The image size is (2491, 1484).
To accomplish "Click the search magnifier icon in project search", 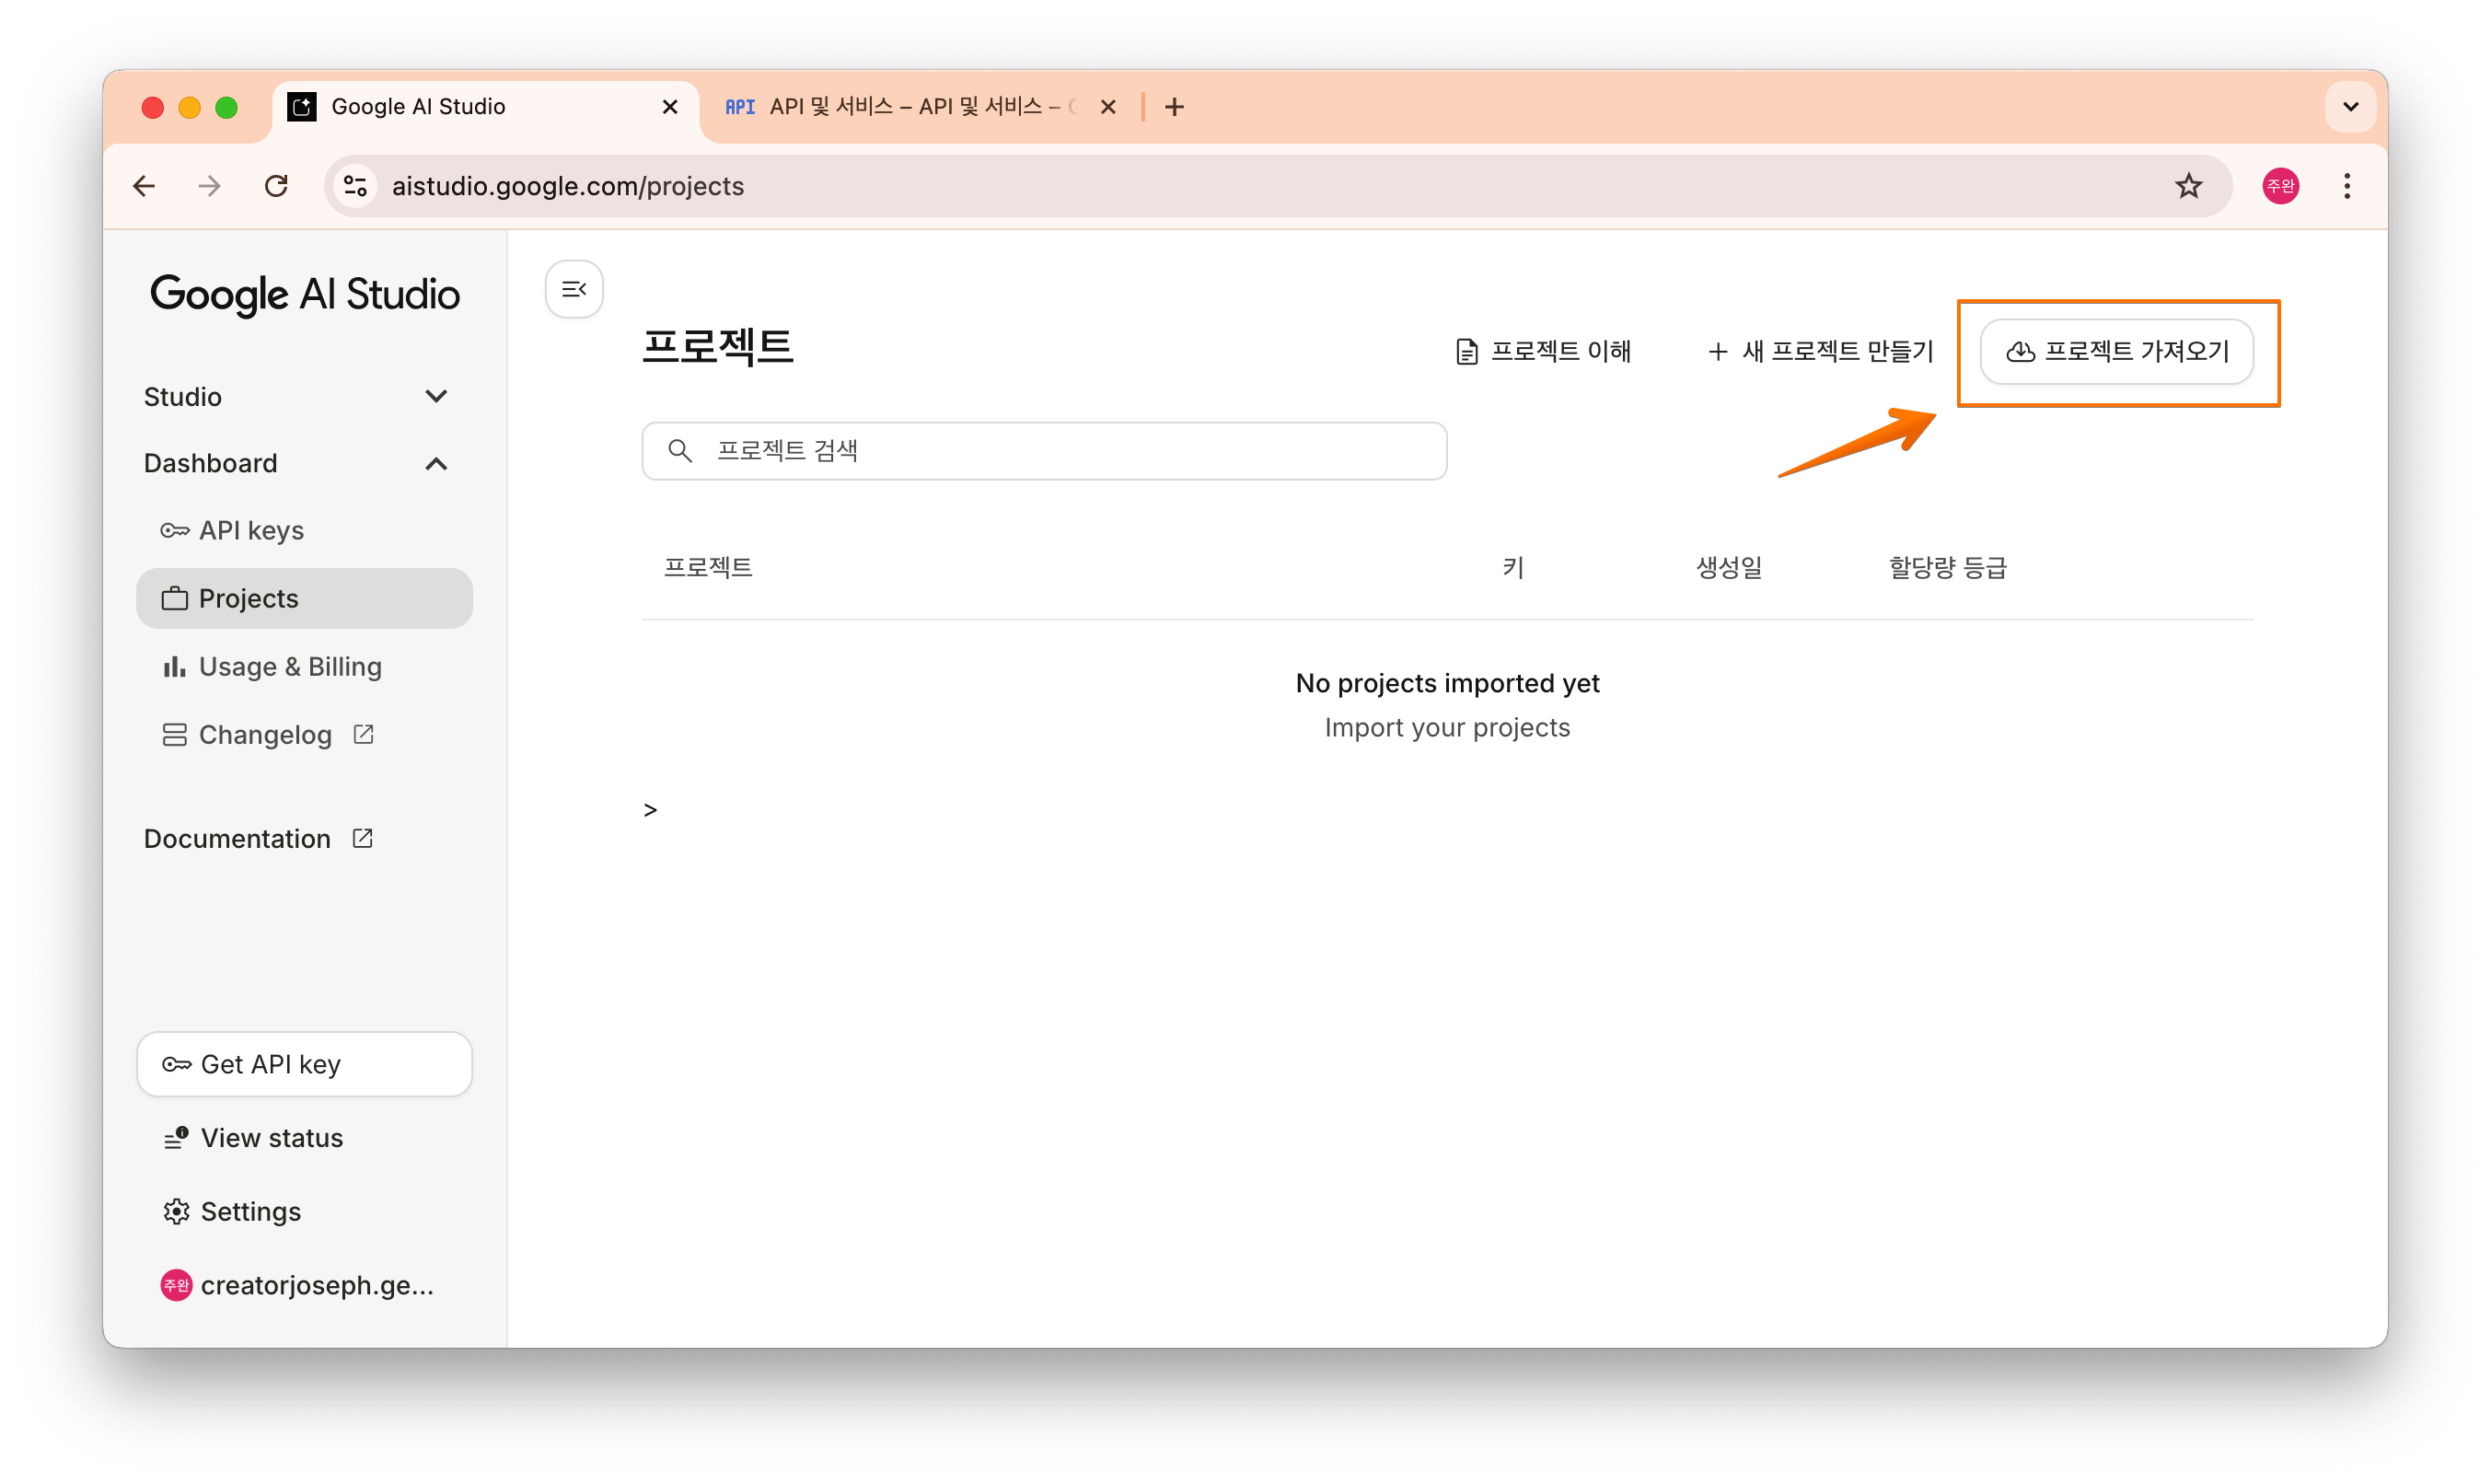I will pos(680,451).
